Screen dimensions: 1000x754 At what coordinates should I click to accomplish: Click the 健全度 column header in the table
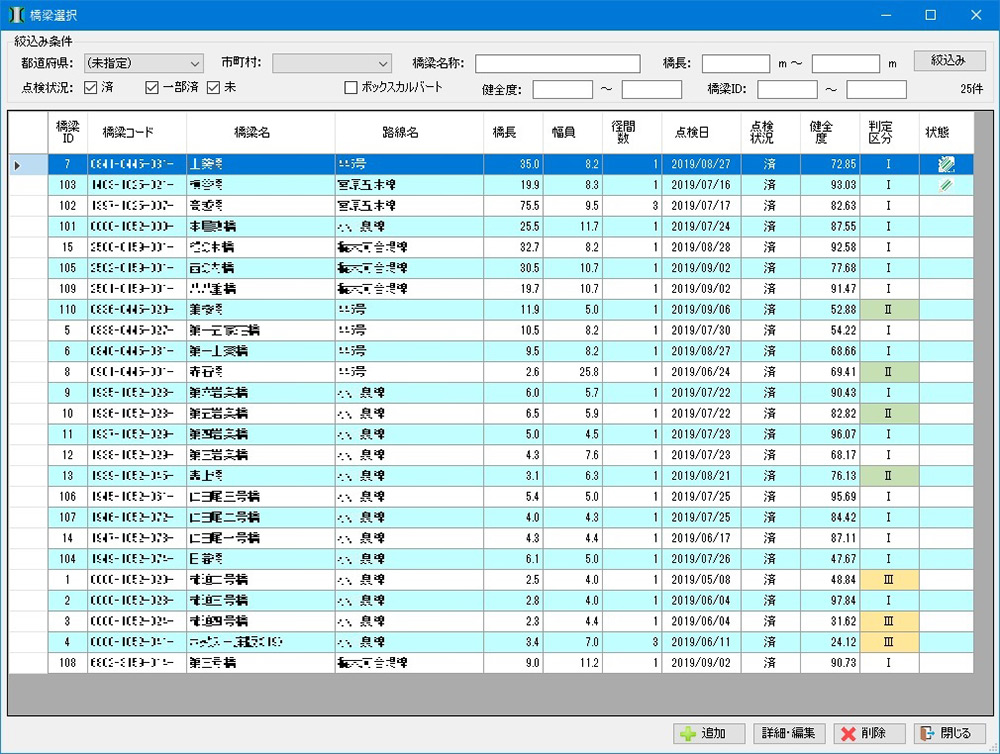[x=830, y=133]
